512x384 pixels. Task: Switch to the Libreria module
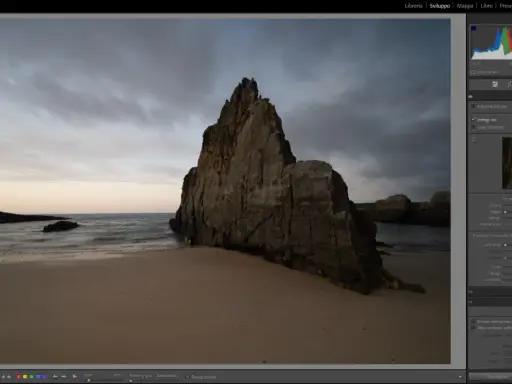413,6
